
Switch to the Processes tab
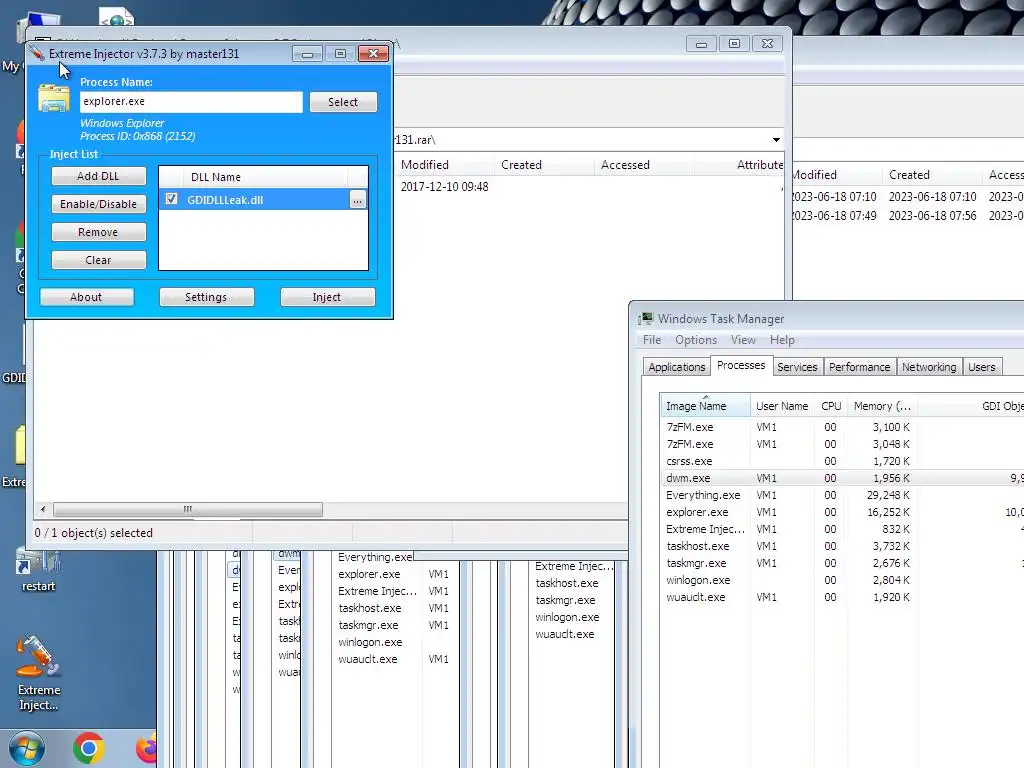741,365
